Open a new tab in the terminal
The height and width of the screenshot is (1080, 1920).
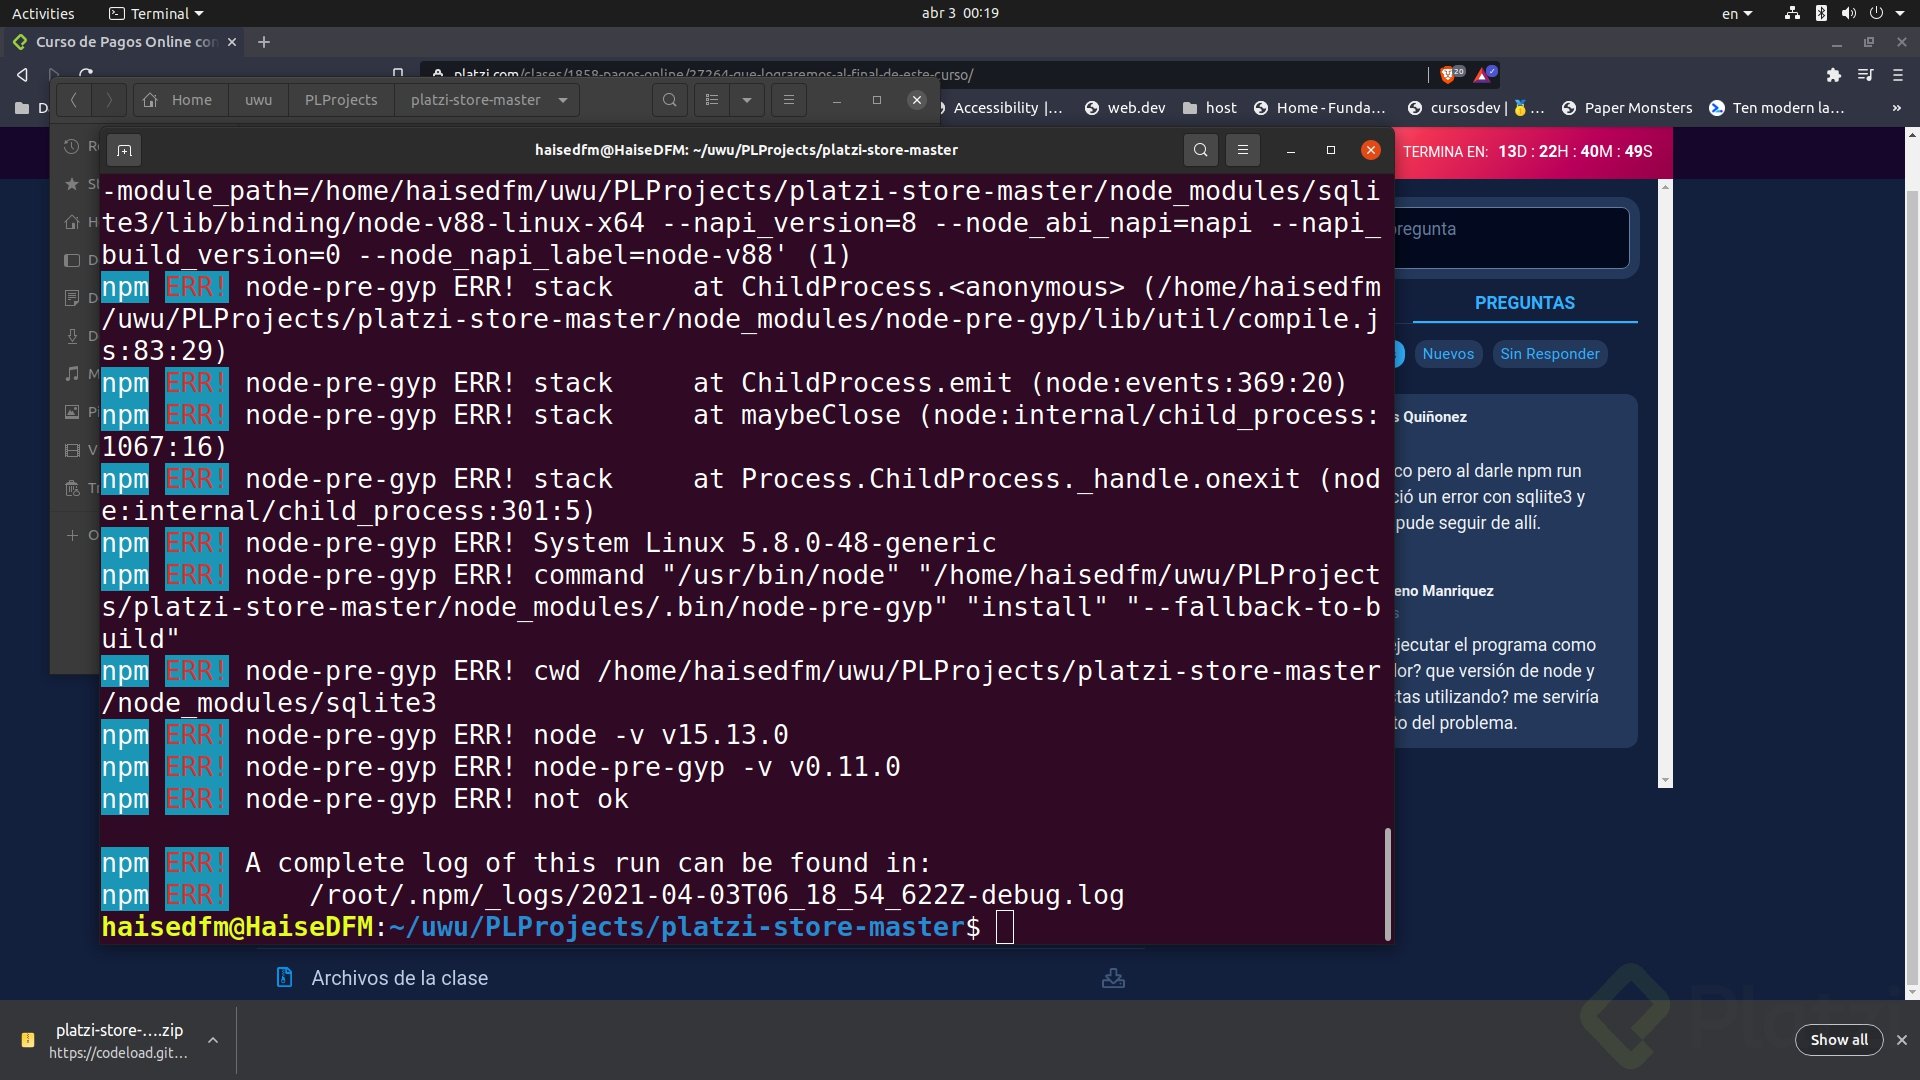click(x=124, y=150)
